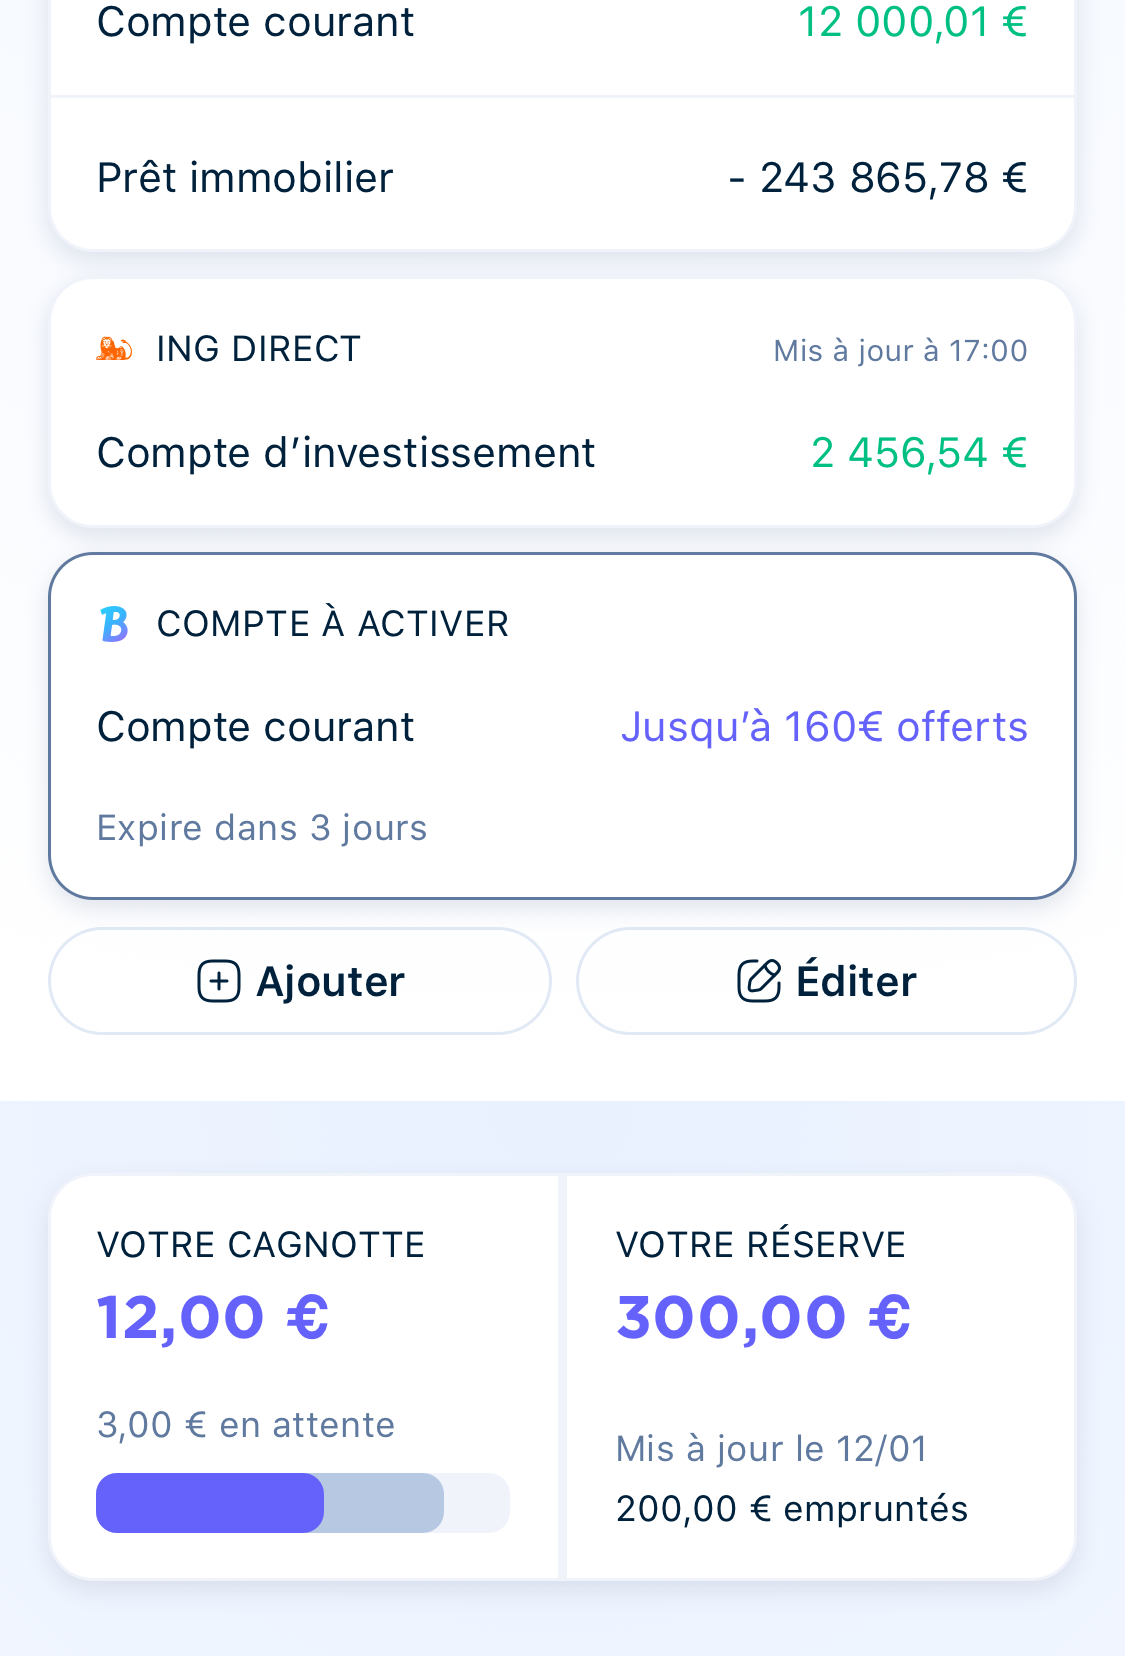
Task: Tap the ING Direct lion logo
Action: pyautogui.click(x=114, y=349)
